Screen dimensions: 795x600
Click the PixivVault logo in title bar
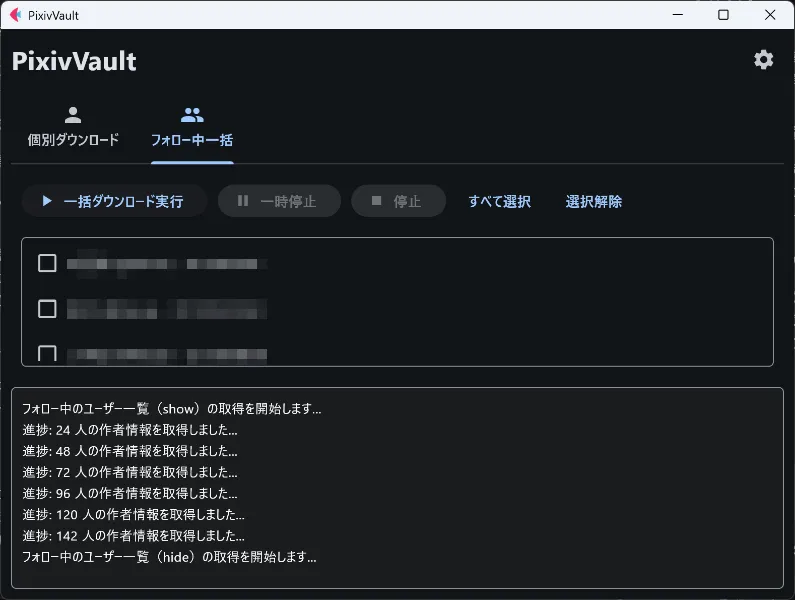[x=16, y=15]
